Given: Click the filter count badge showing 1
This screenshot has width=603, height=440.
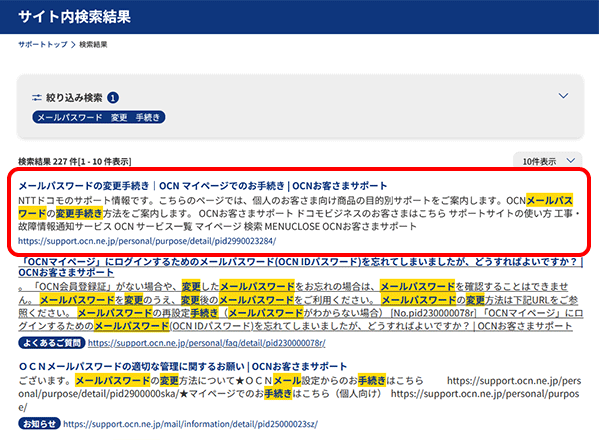Looking at the screenshot, I should click(x=113, y=98).
